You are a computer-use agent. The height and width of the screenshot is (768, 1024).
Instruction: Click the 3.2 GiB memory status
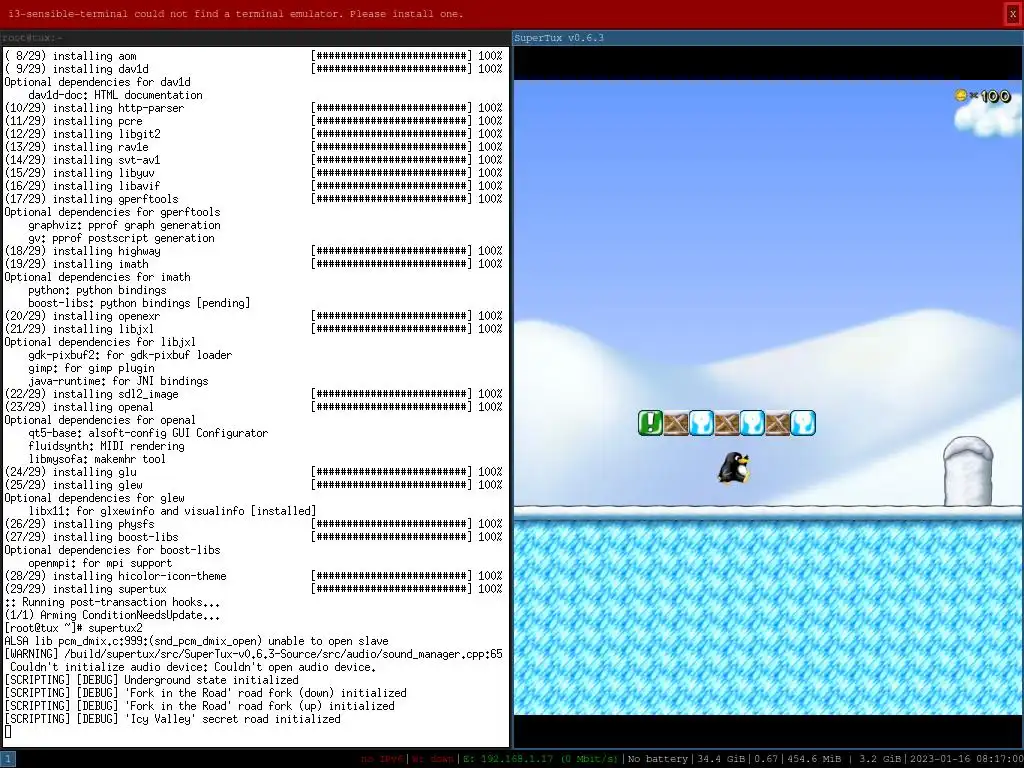point(878,759)
